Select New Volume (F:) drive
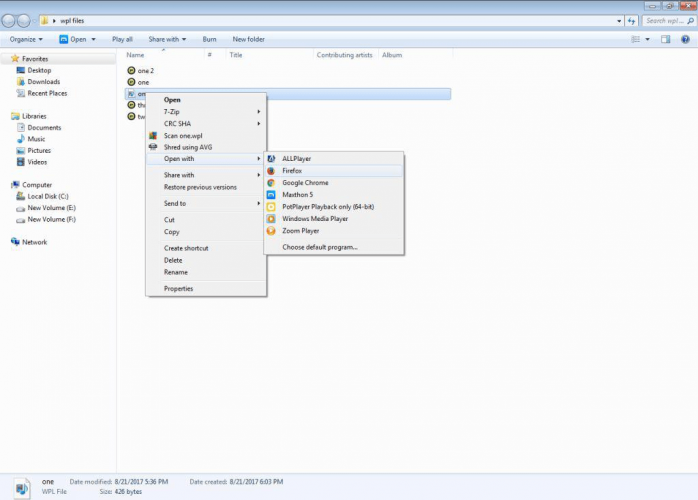This screenshot has width=698, height=500. pyautogui.click(x=52, y=219)
